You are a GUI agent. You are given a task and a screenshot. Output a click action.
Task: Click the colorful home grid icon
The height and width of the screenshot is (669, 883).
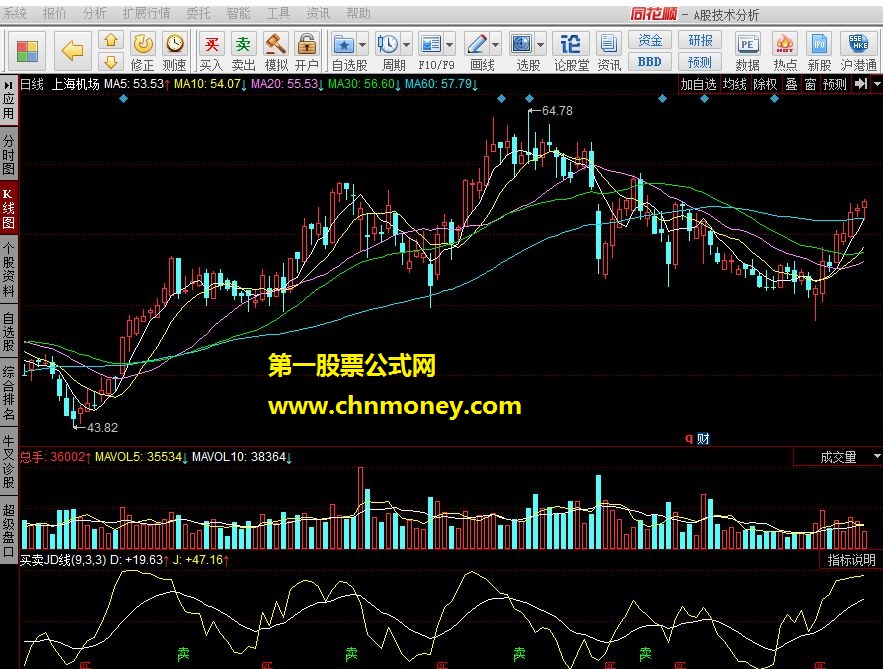click(x=27, y=51)
